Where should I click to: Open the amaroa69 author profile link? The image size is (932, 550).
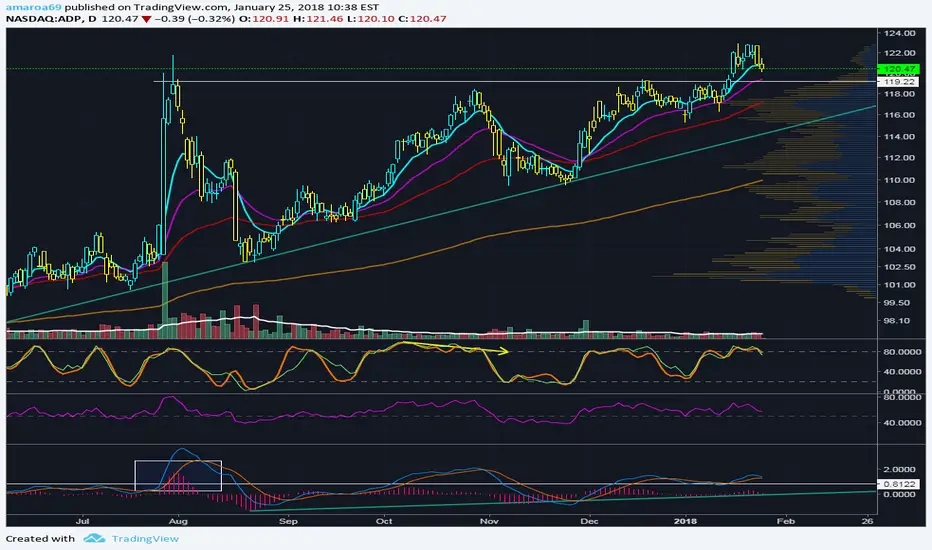pyautogui.click(x=33, y=7)
